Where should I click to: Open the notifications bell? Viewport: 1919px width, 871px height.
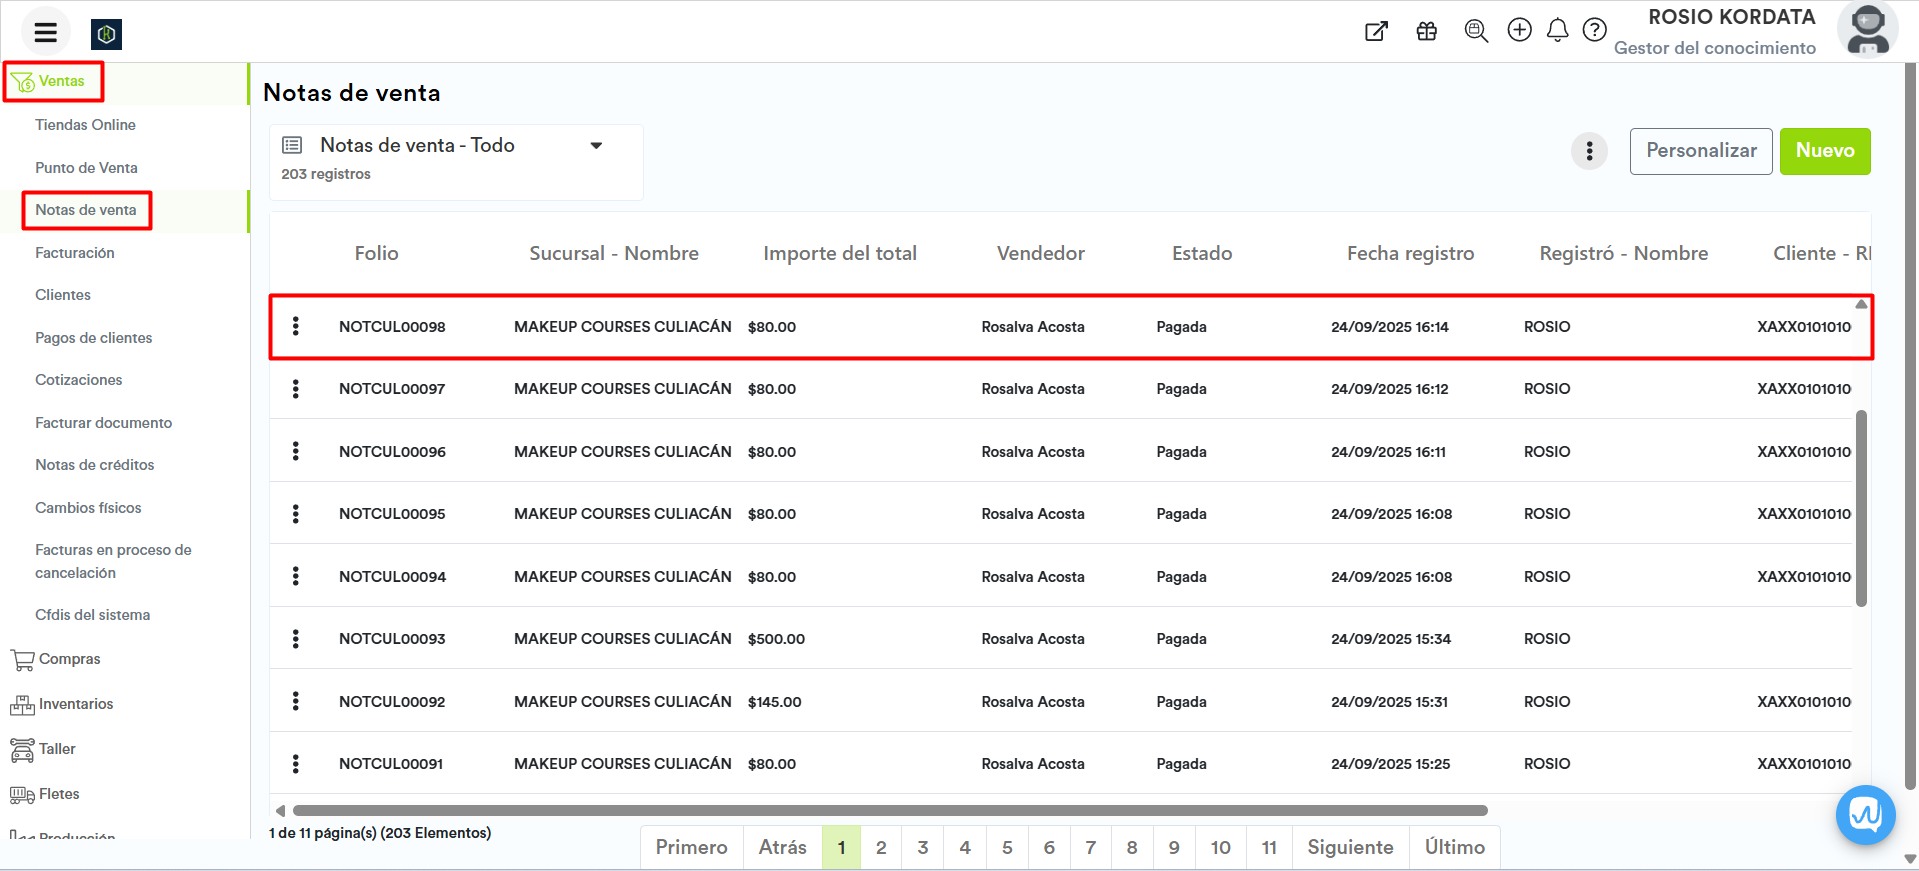pyautogui.click(x=1557, y=31)
